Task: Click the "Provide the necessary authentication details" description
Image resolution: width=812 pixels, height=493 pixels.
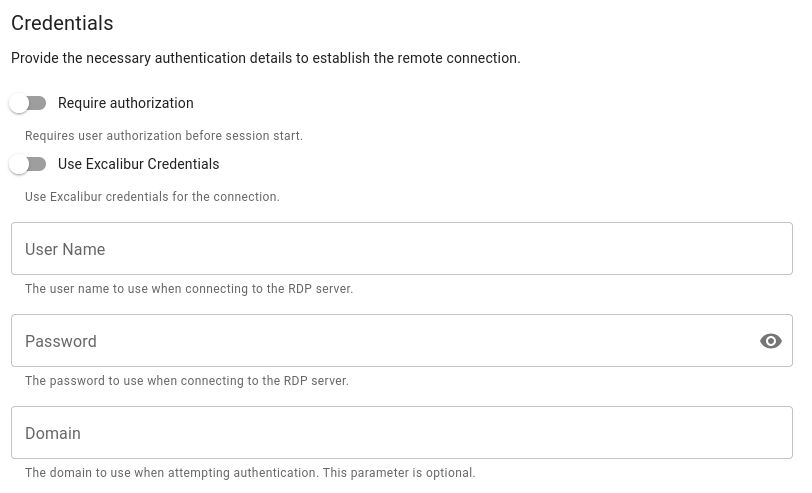Action: pyautogui.click(x=265, y=58)
